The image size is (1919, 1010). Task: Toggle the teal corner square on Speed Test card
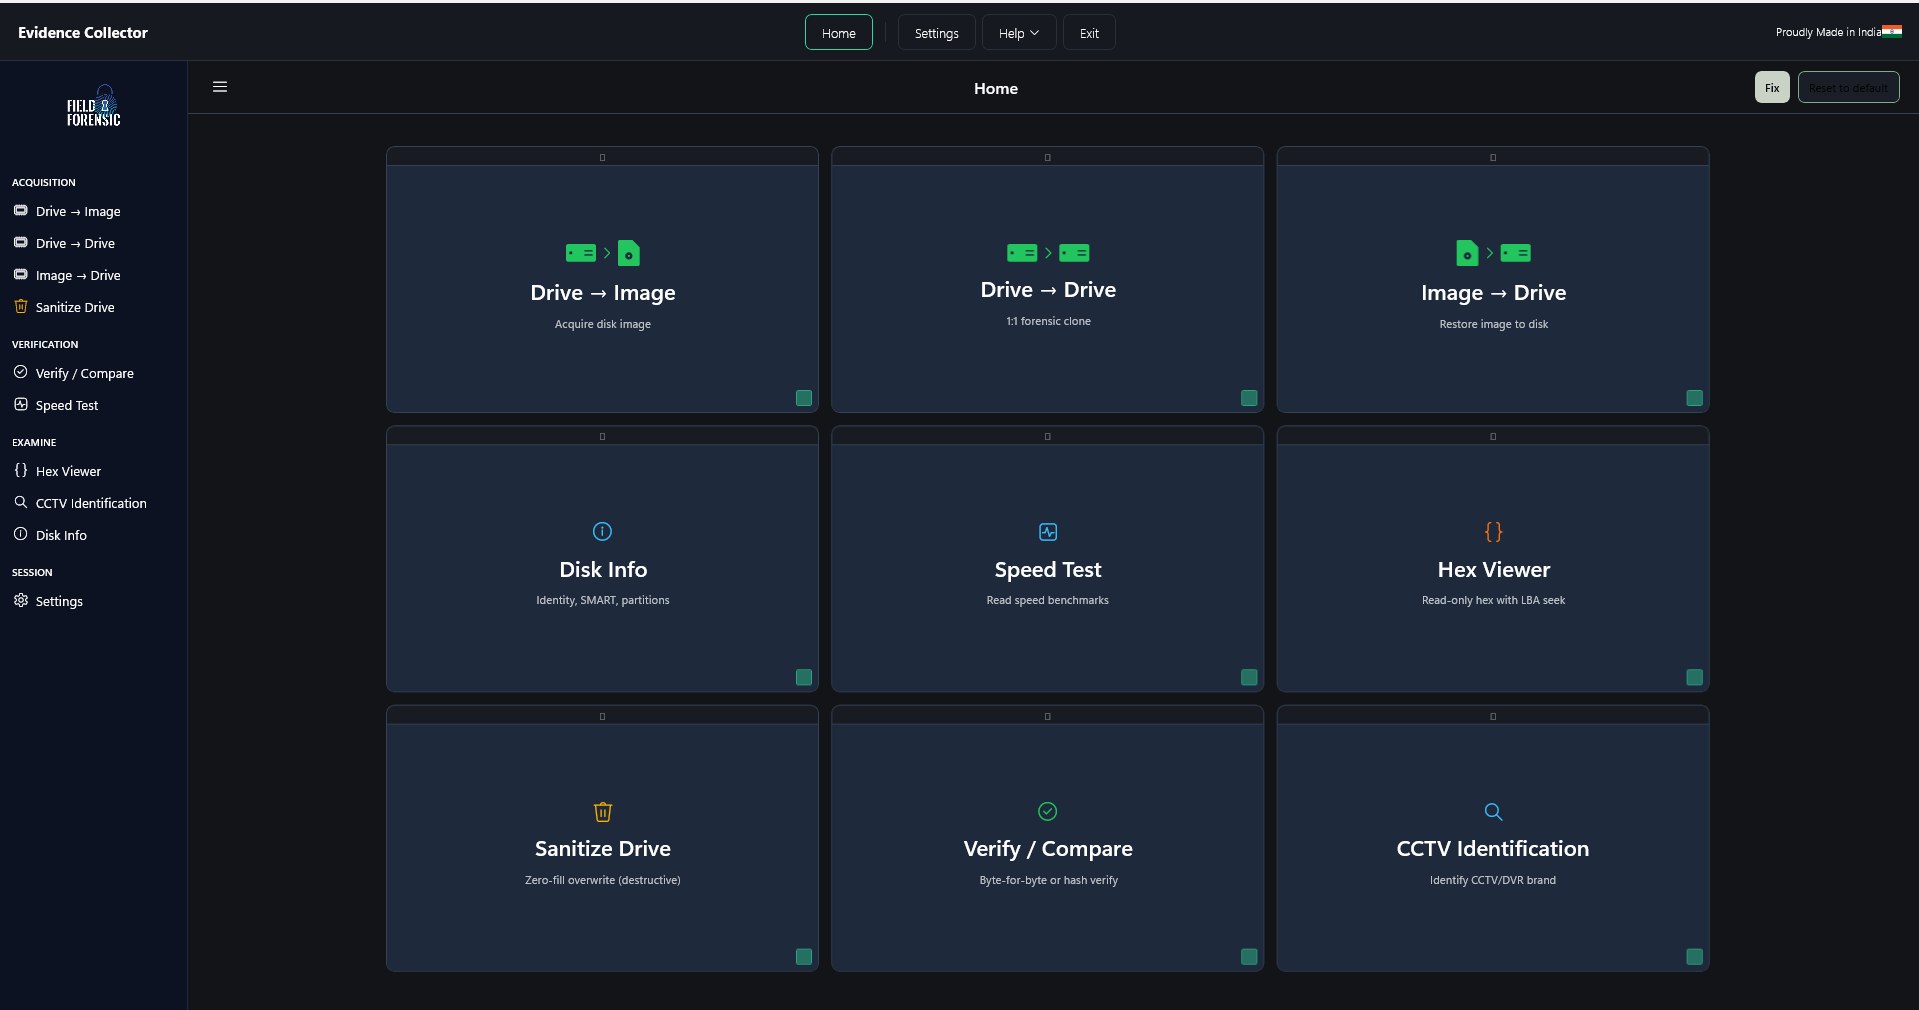click(1249, 677)
